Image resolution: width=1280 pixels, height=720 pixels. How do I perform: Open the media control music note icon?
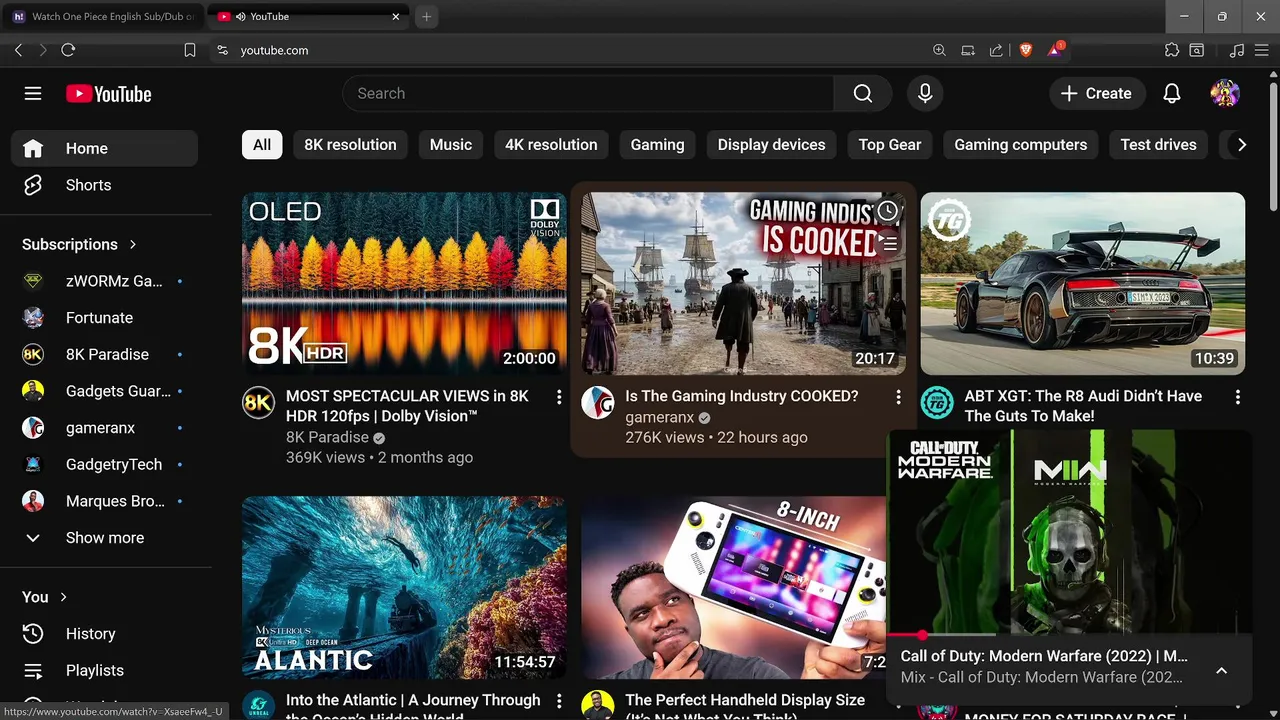[1237, 50]
